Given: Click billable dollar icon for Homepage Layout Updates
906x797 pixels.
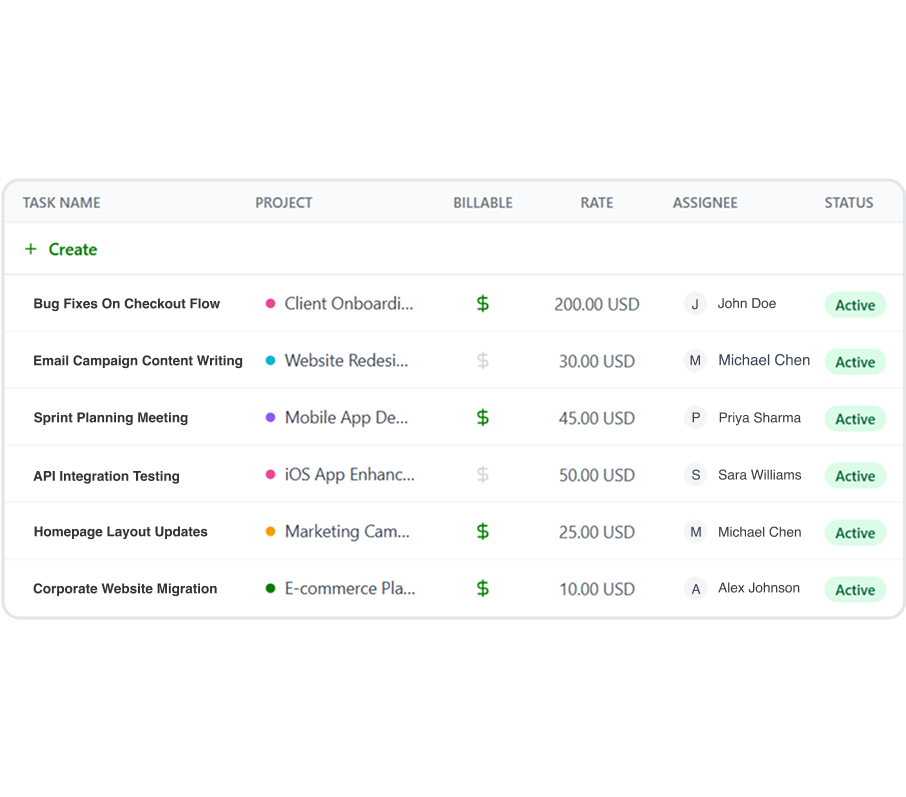Looking at the screenshot, I should [482, 532].
